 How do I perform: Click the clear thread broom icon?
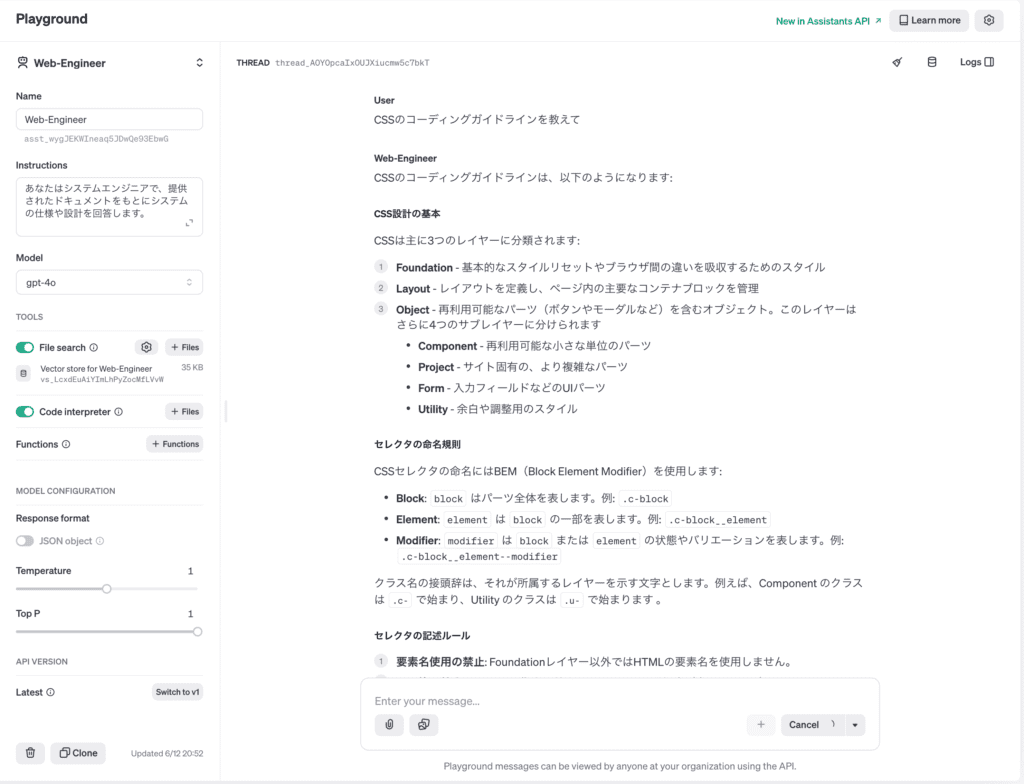897,62
